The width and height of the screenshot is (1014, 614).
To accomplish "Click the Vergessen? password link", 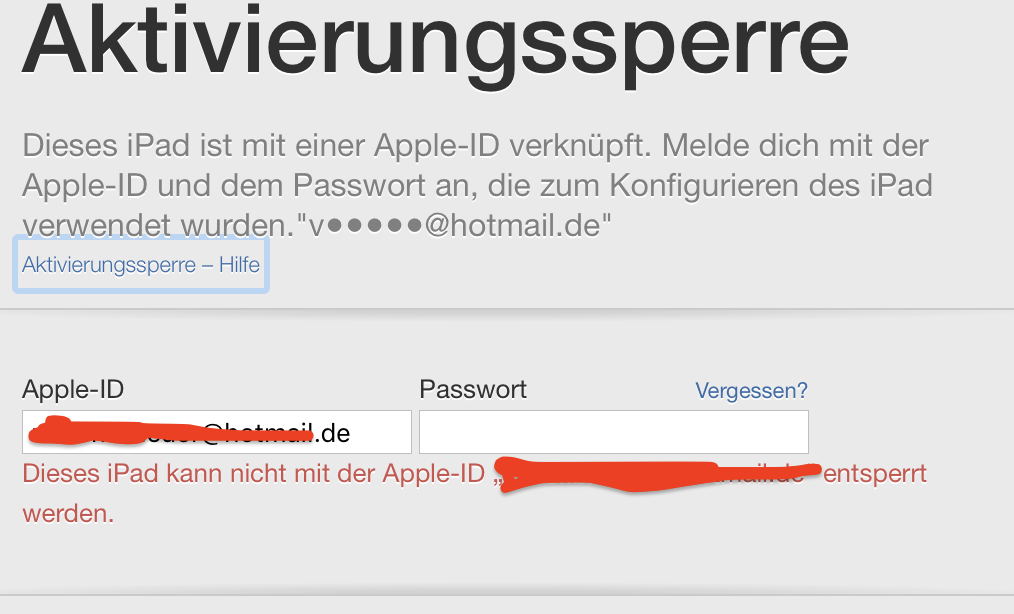I will point(751,390).
